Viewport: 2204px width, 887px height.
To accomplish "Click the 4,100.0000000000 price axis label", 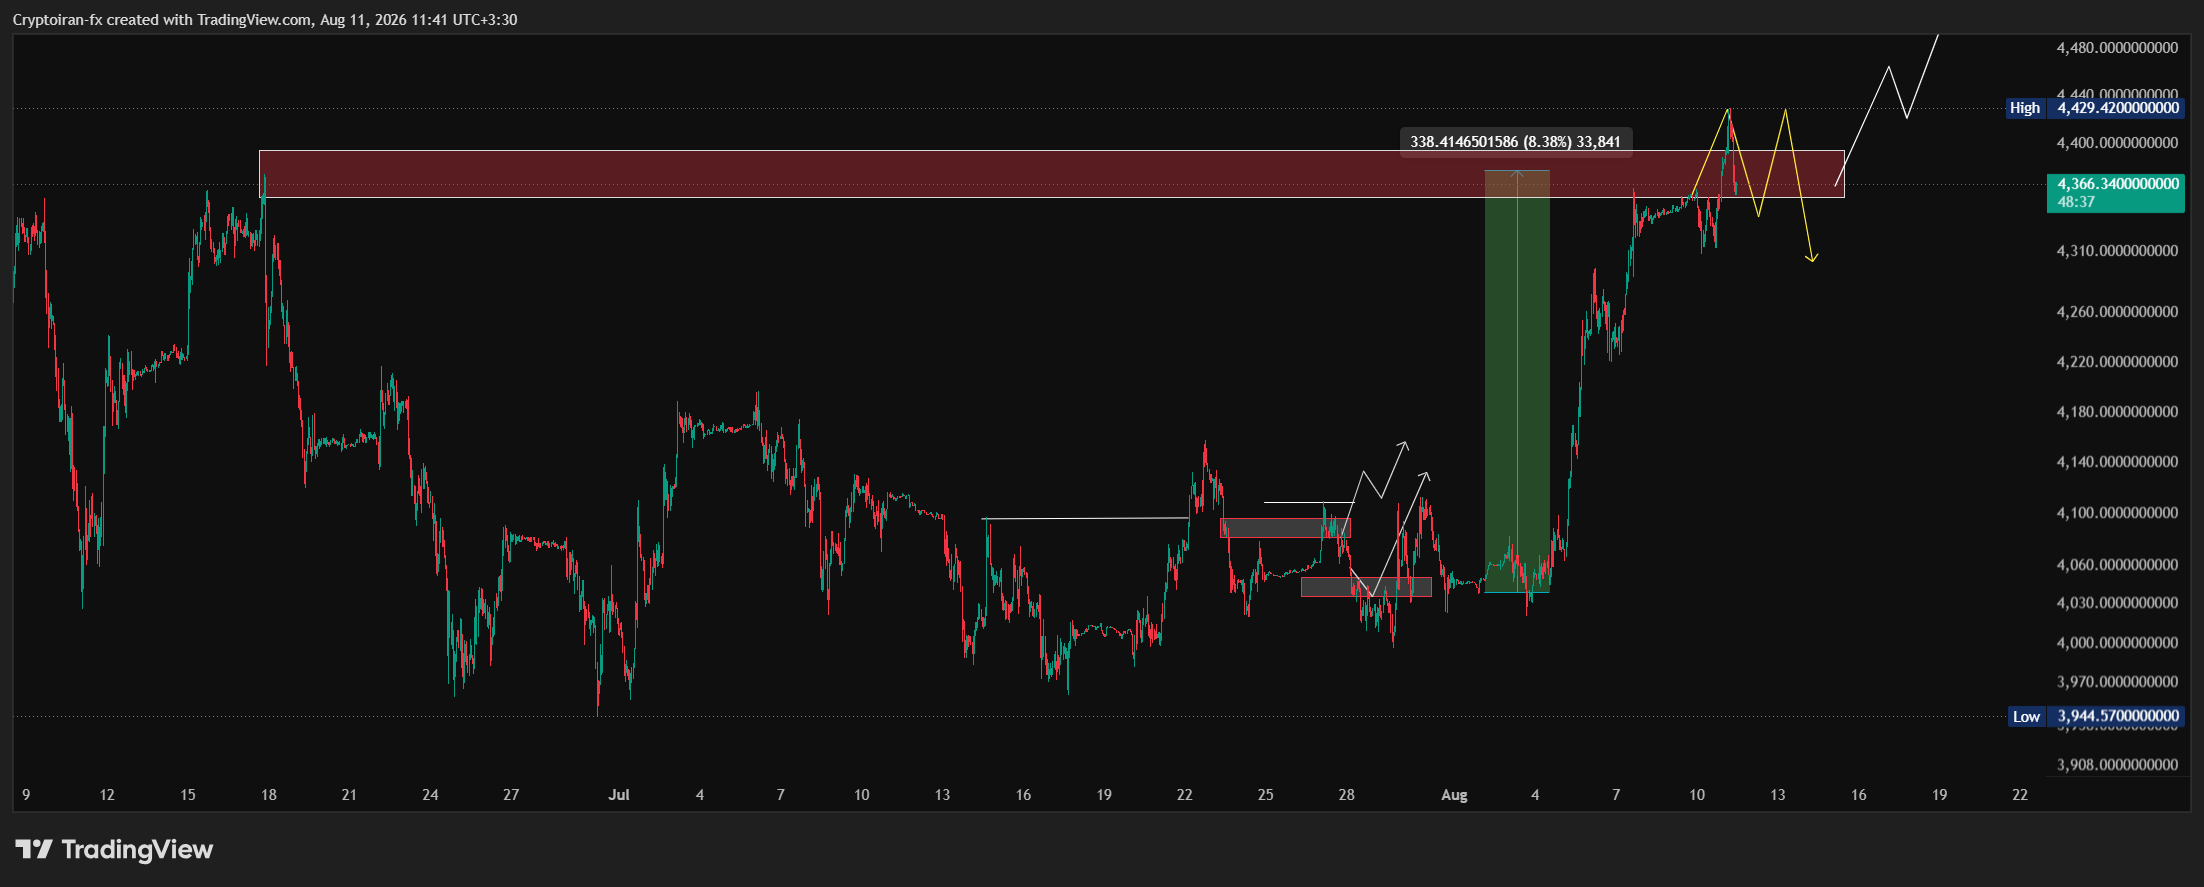I will click(x=2117, y=513).
